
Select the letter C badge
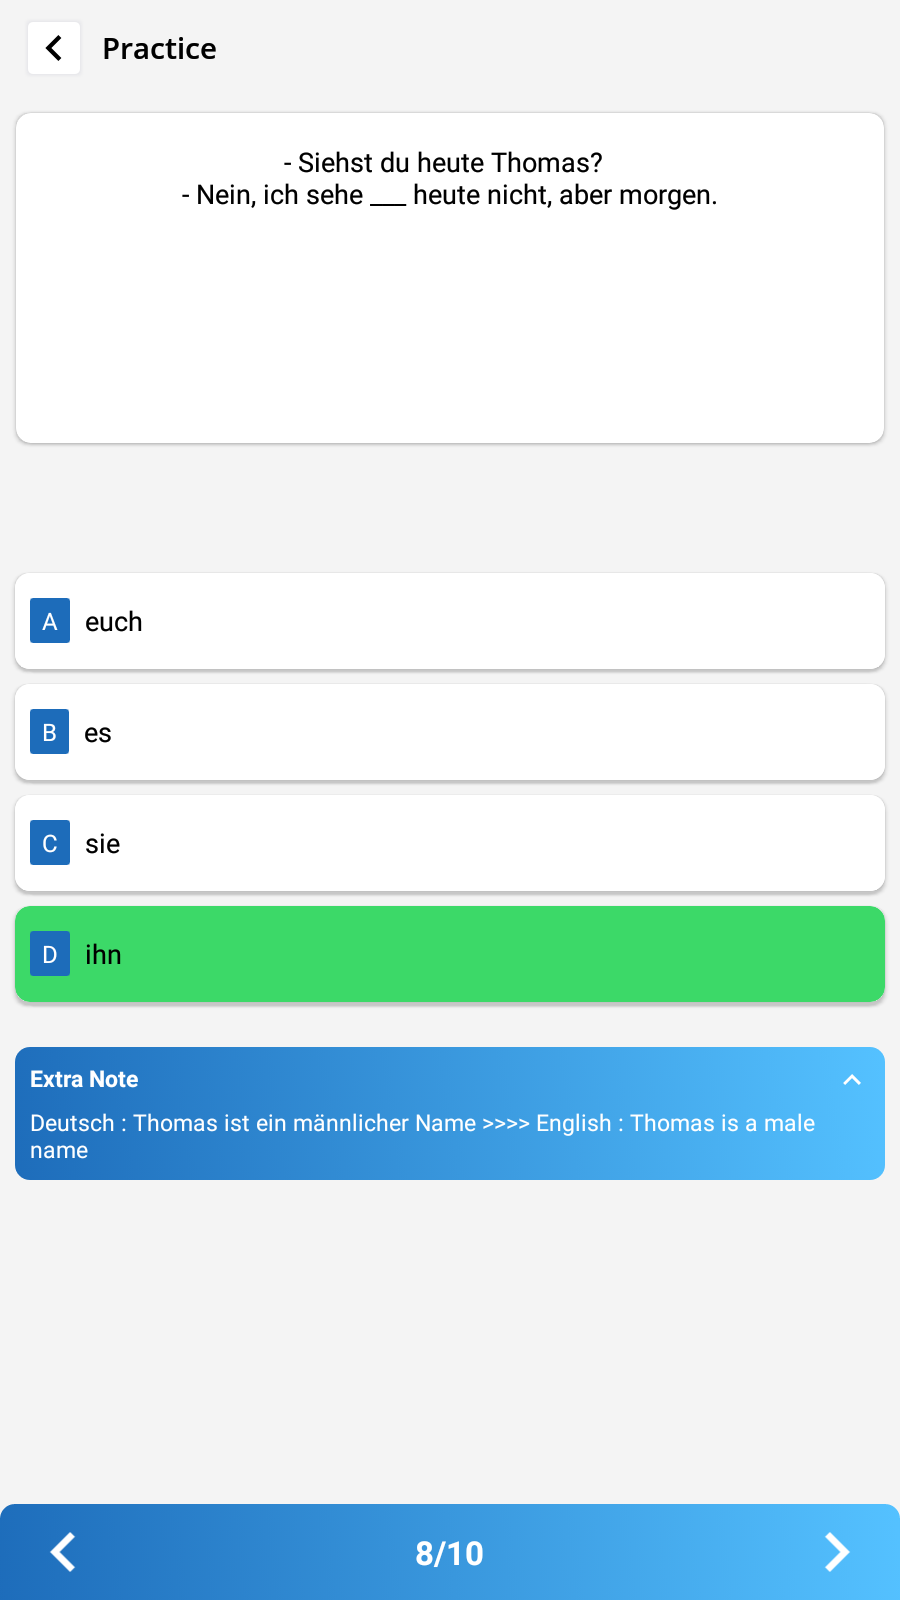(50, 843)
